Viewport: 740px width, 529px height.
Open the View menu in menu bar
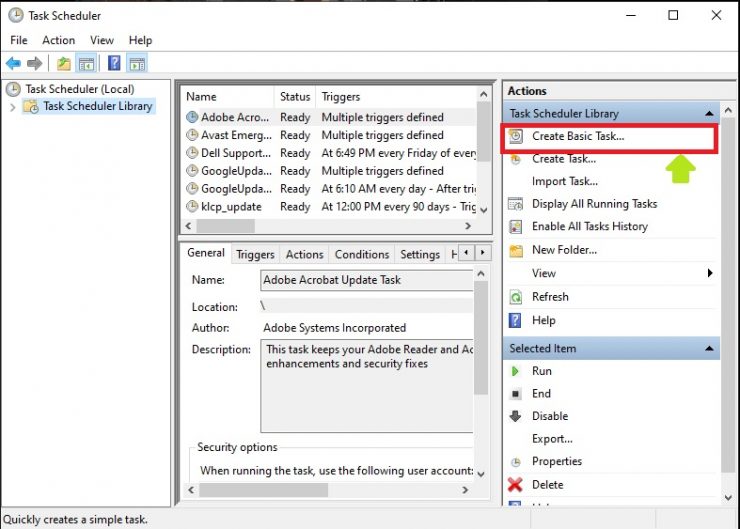pos(102,40)
